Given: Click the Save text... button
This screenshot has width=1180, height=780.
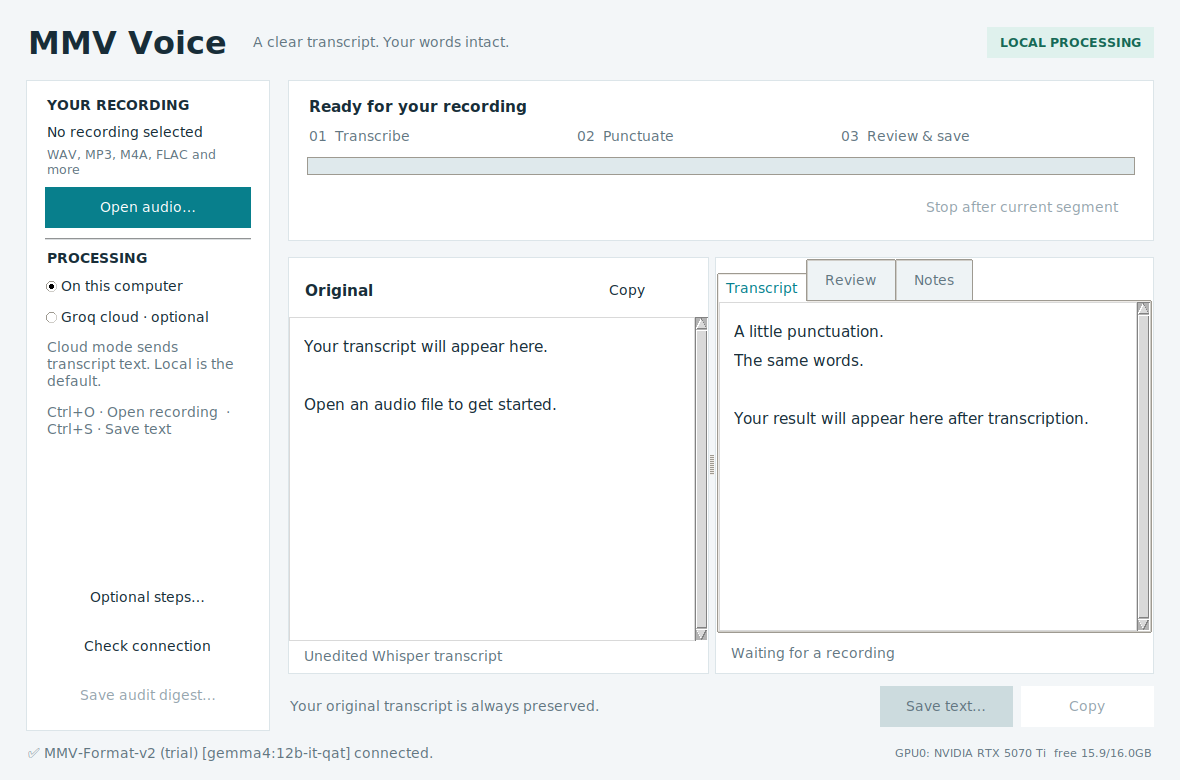Looking at the screenshot, I should (946, 706).
